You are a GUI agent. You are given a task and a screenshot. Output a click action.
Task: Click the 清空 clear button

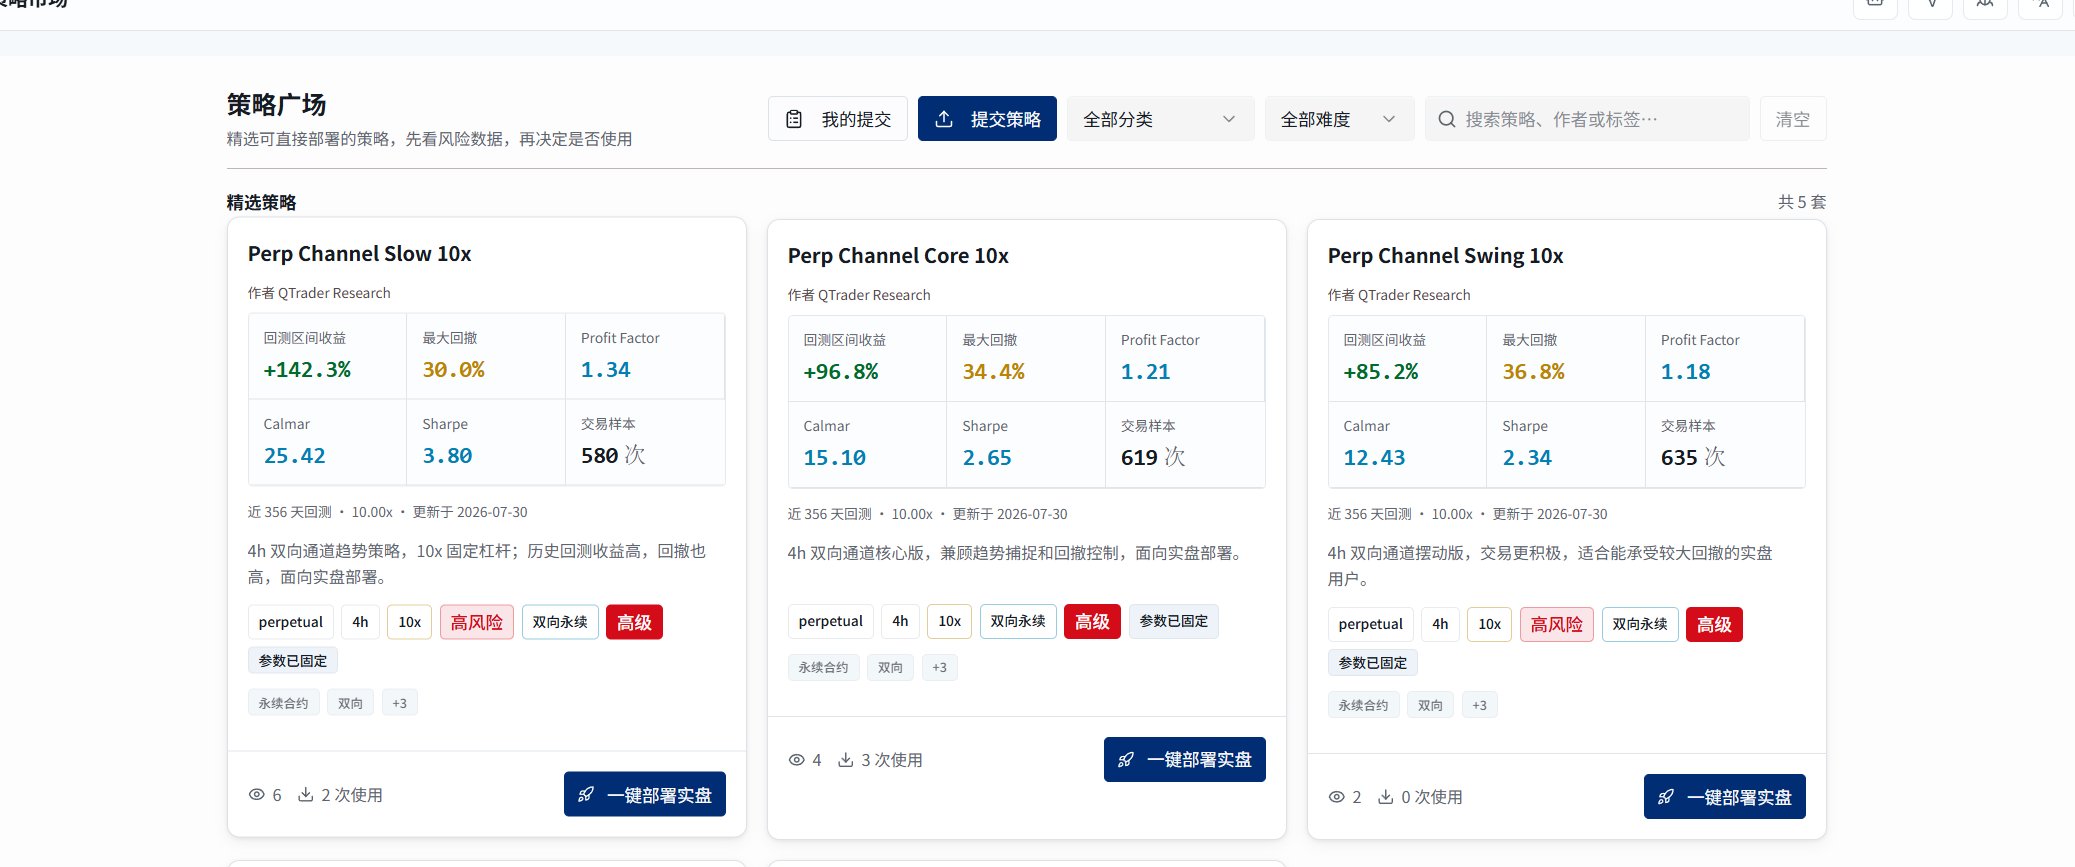pos(1793,119)
